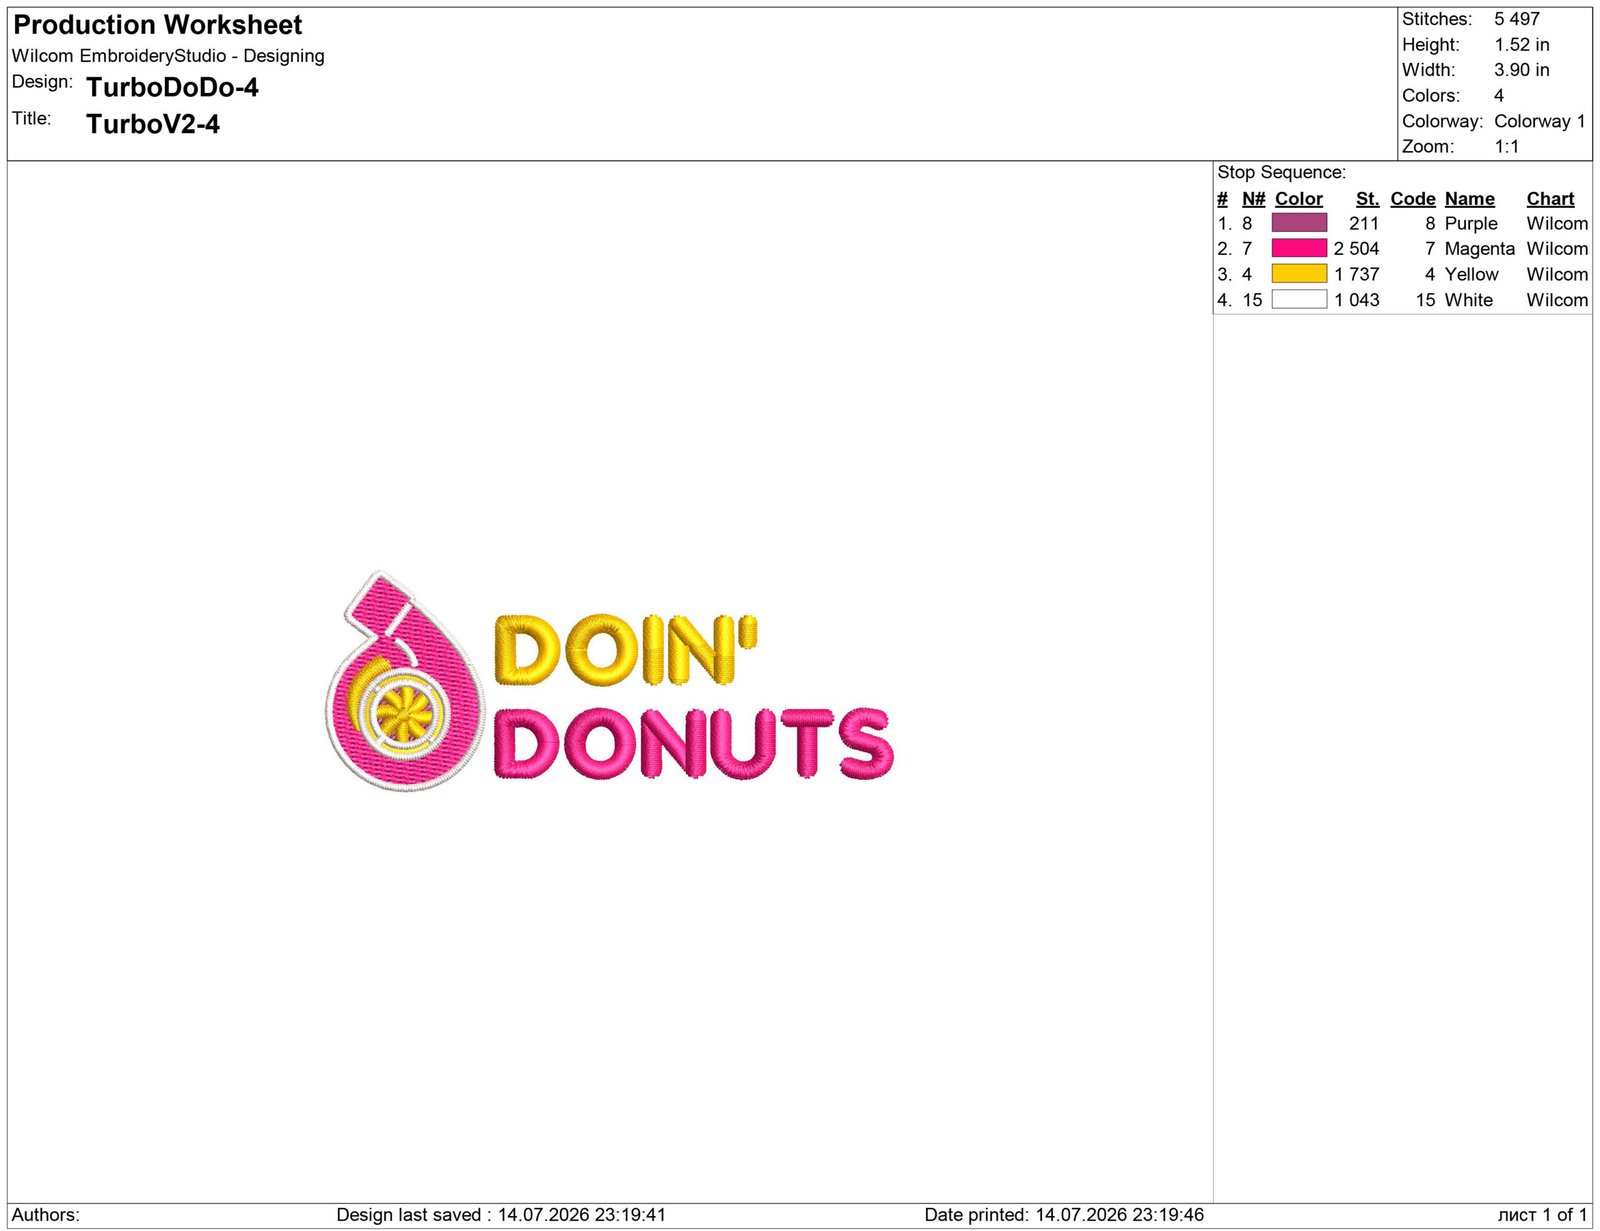The width and height of the screenshot is (1600, 1231).
Task: Click the Height value '1.52 in'
Action: (1522, 45)
